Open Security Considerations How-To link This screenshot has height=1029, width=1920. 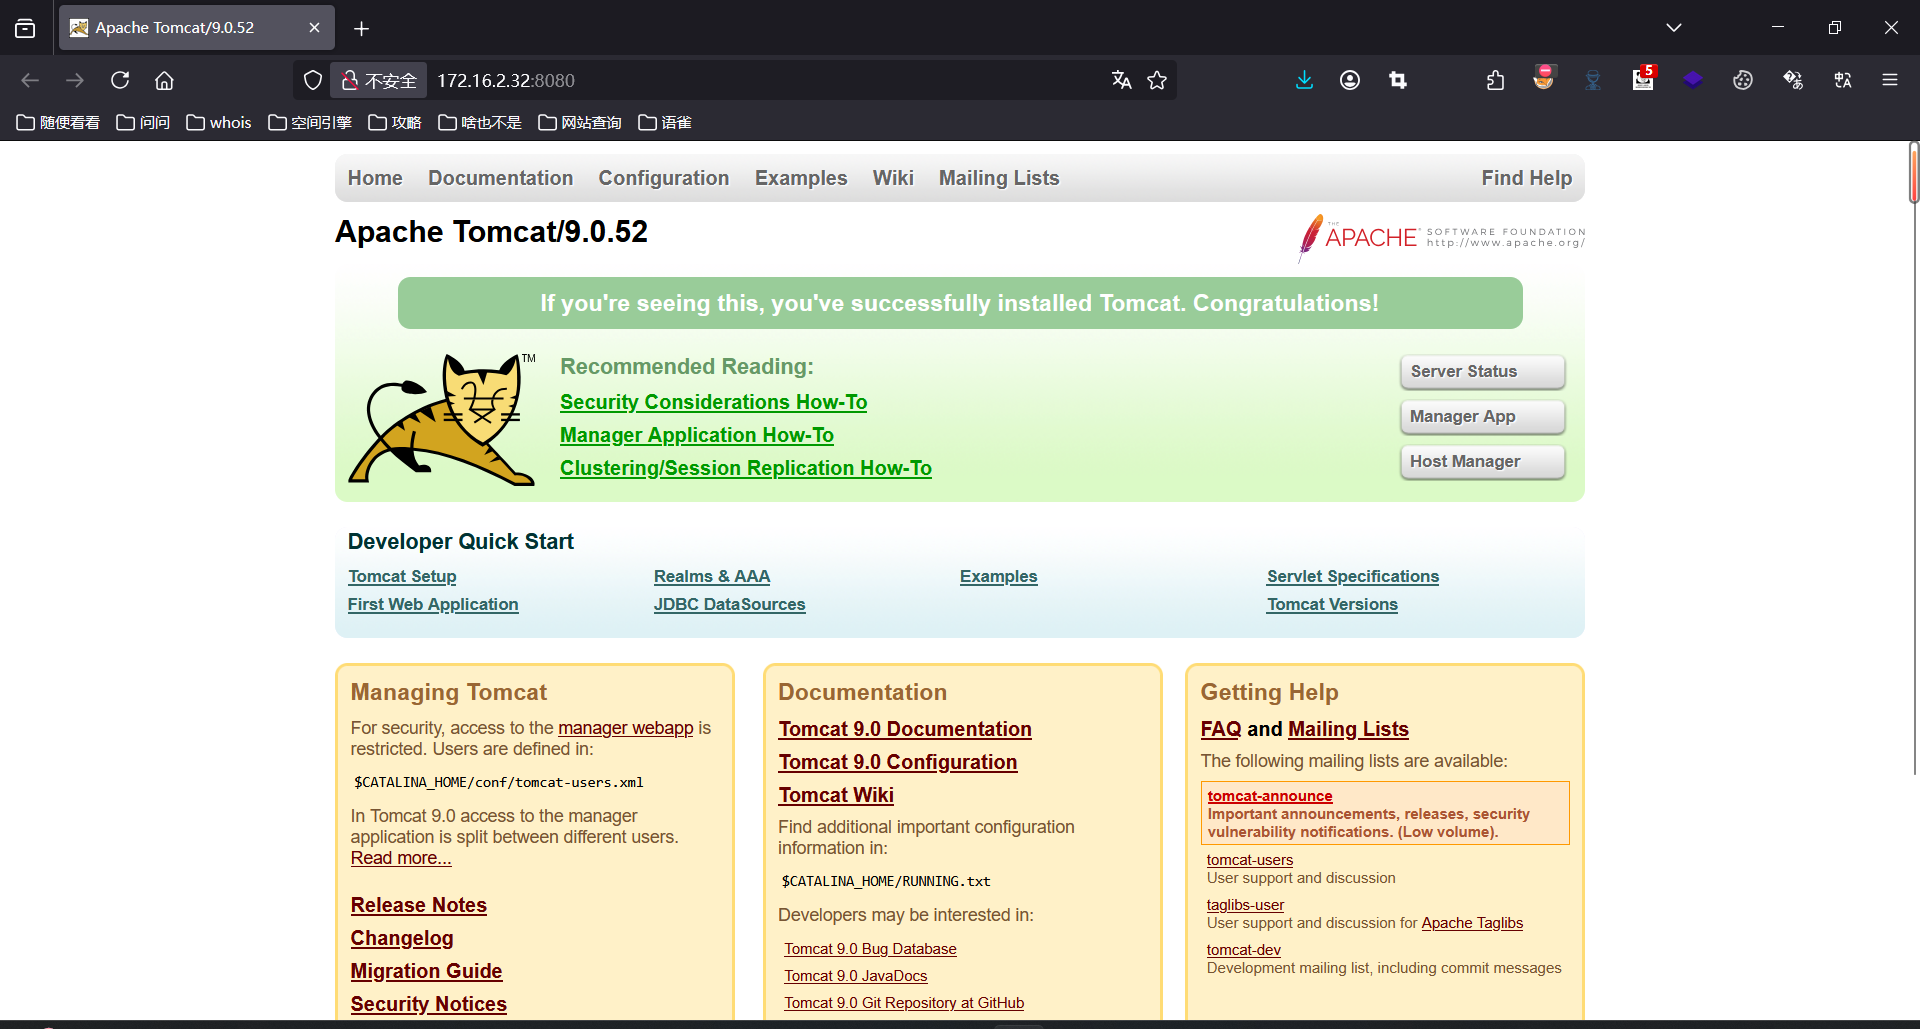point(713,402)
